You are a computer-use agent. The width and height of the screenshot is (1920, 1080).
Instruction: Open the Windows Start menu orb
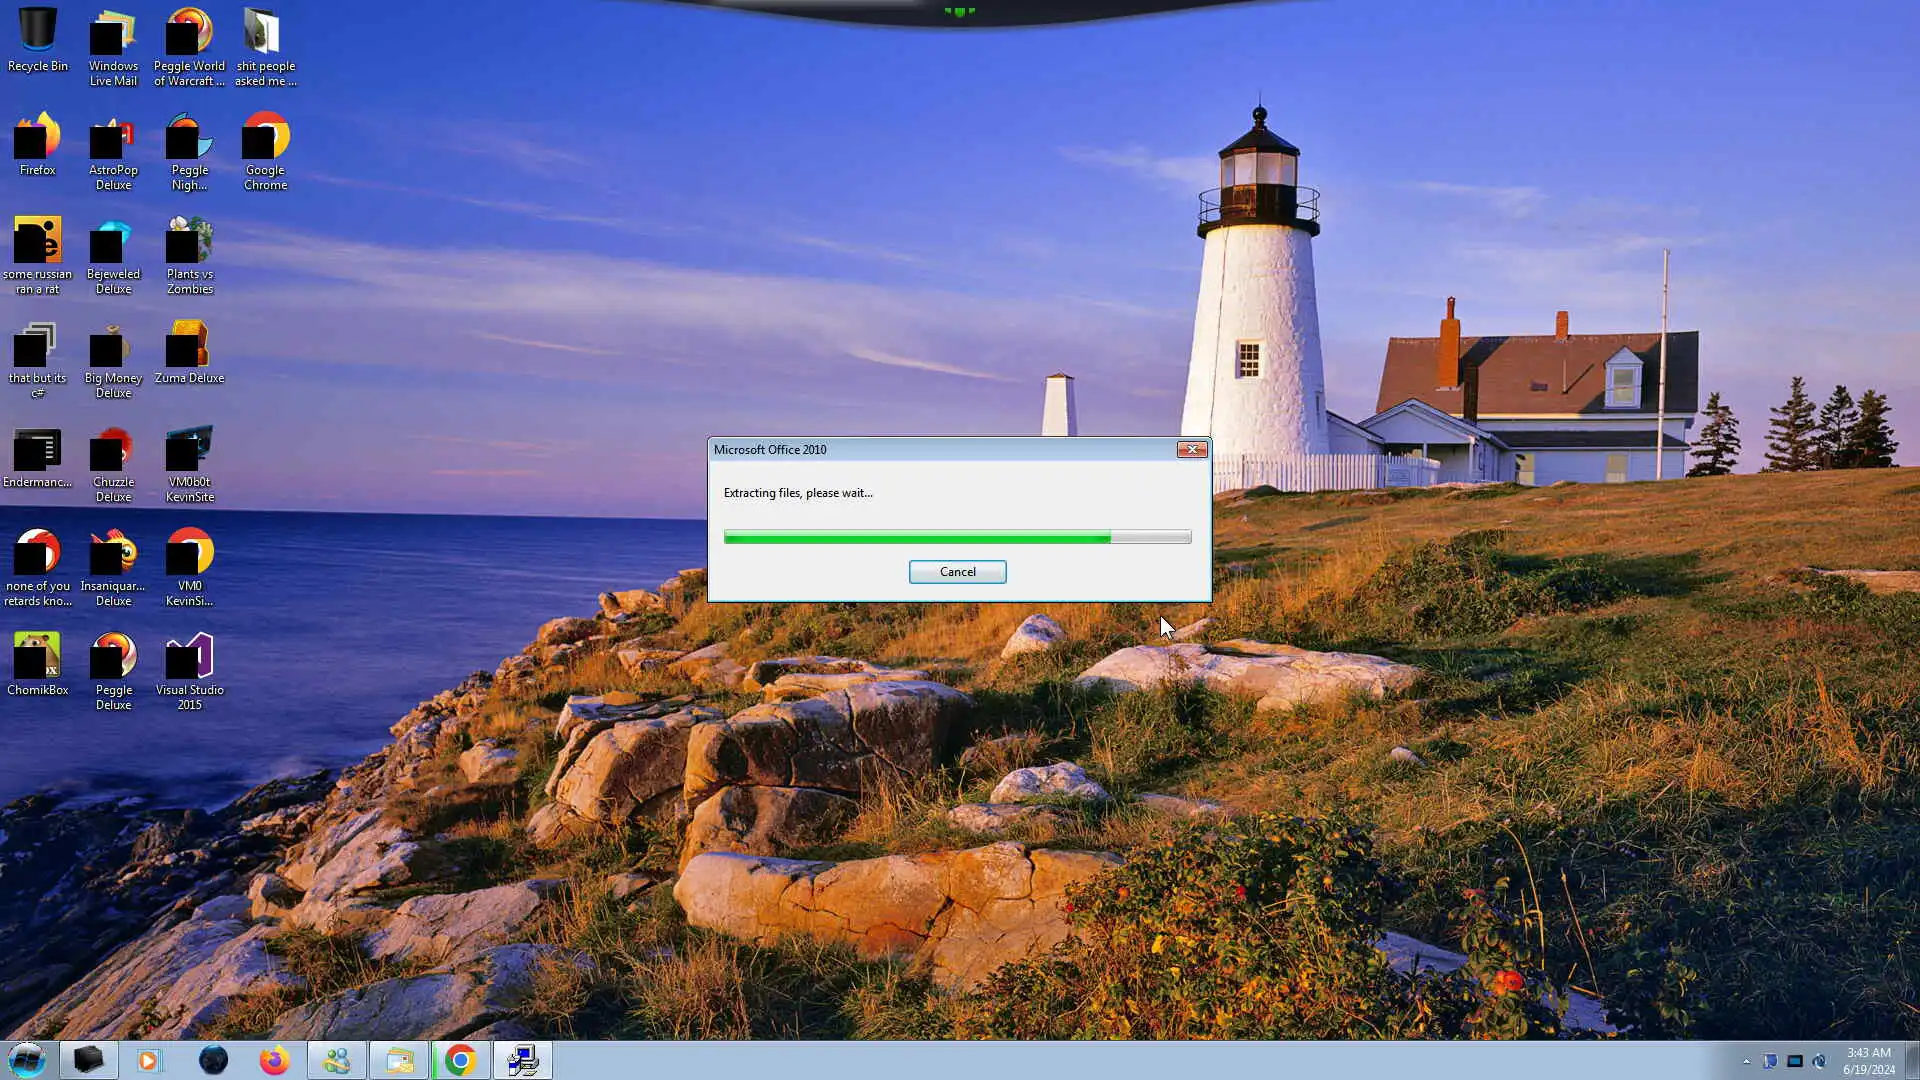(27, 1060)
